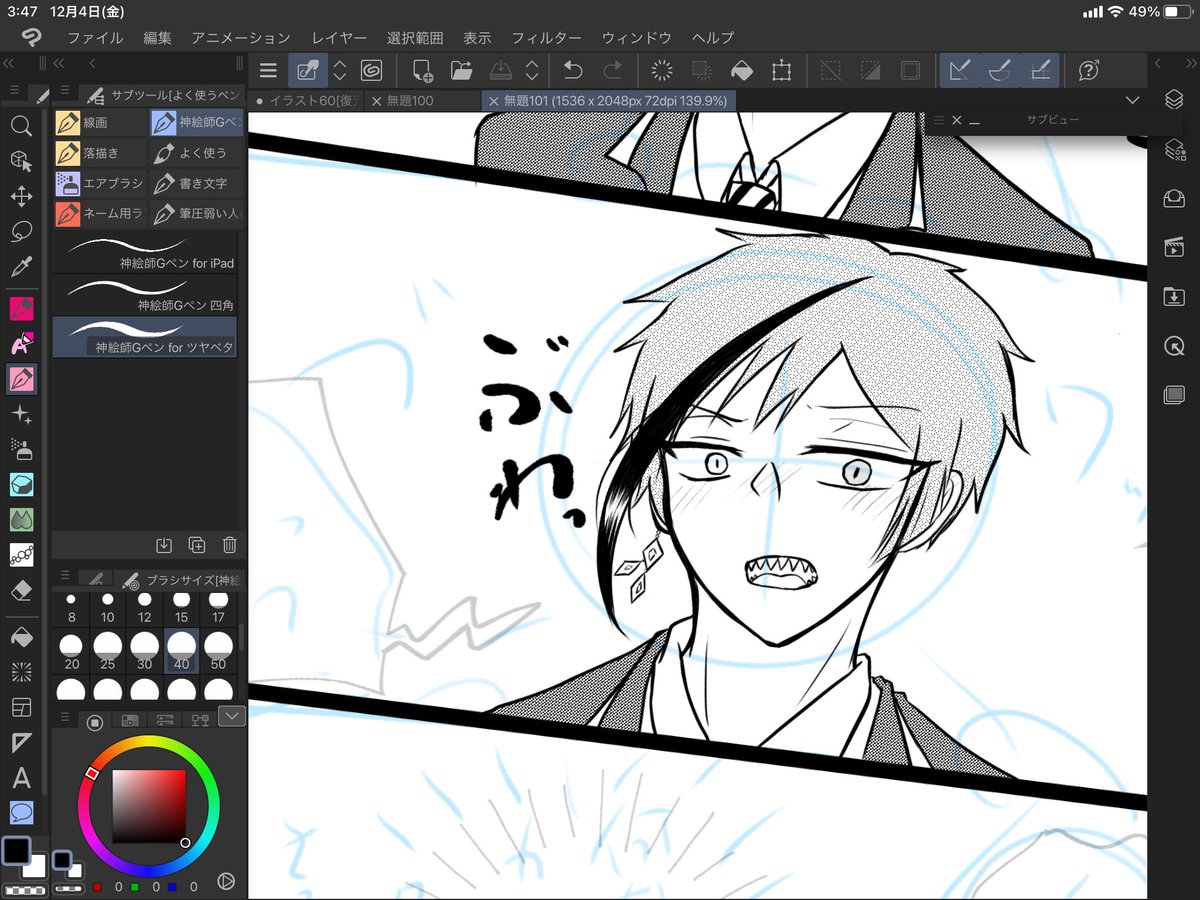Screen dimensions: 1200x900
Task: Open color wheel panel hamburger menu
Action: [x=65, y=716]
